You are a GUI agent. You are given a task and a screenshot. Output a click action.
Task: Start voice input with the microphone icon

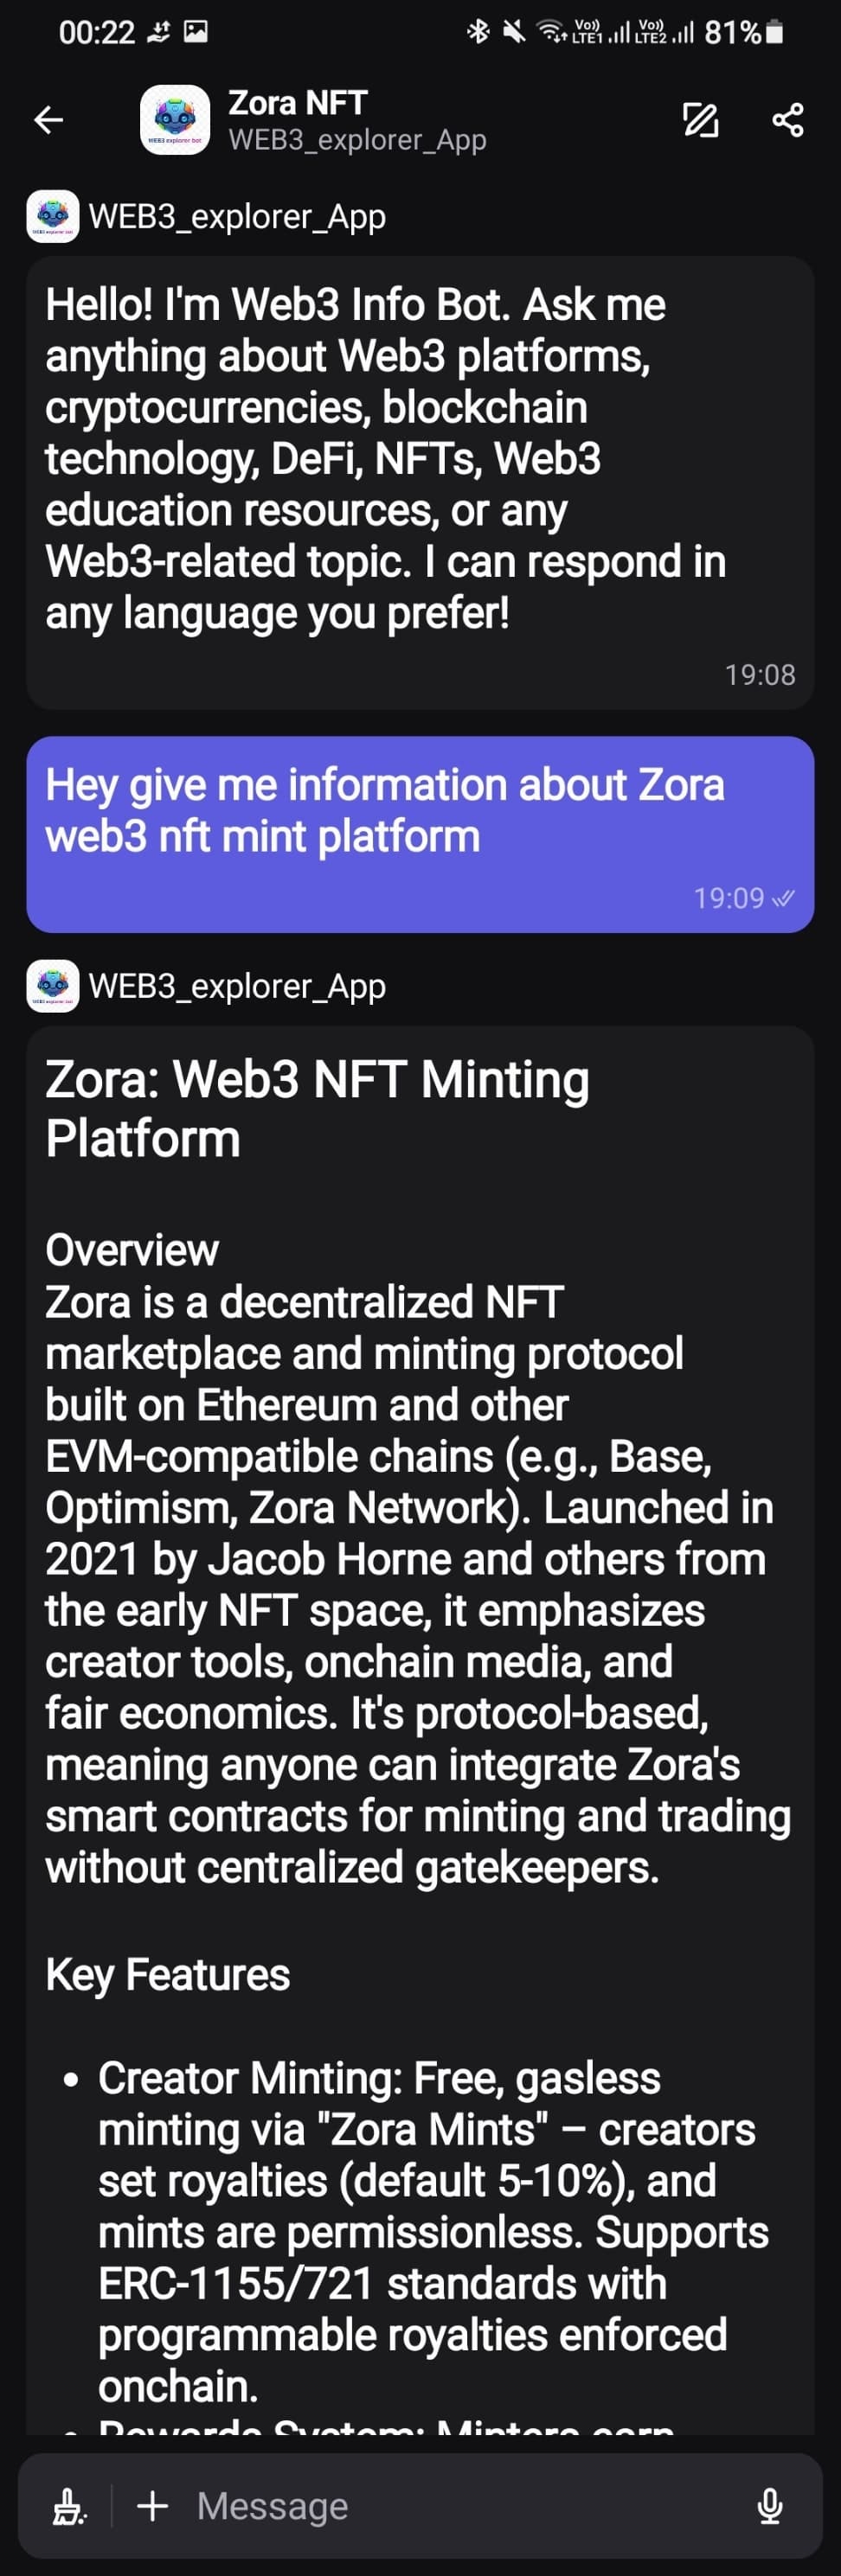pos(769,2506)
